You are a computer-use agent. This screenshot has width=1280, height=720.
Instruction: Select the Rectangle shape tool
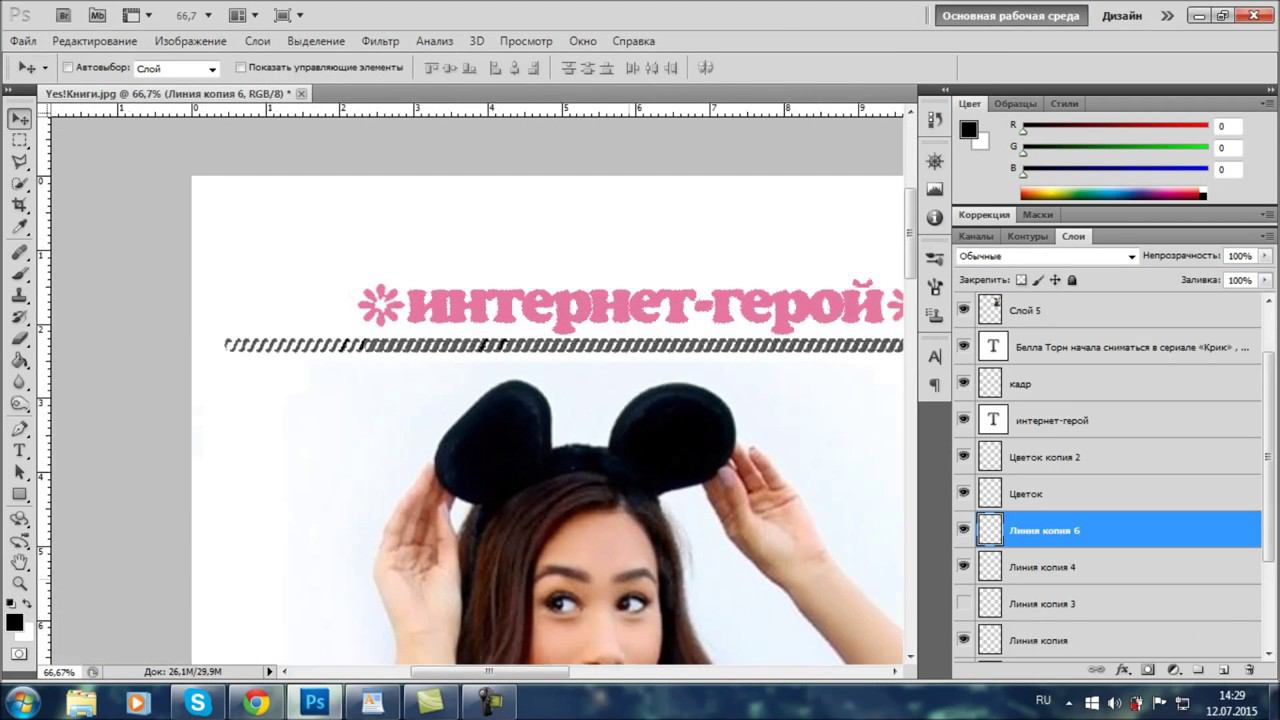coord(19,494)
